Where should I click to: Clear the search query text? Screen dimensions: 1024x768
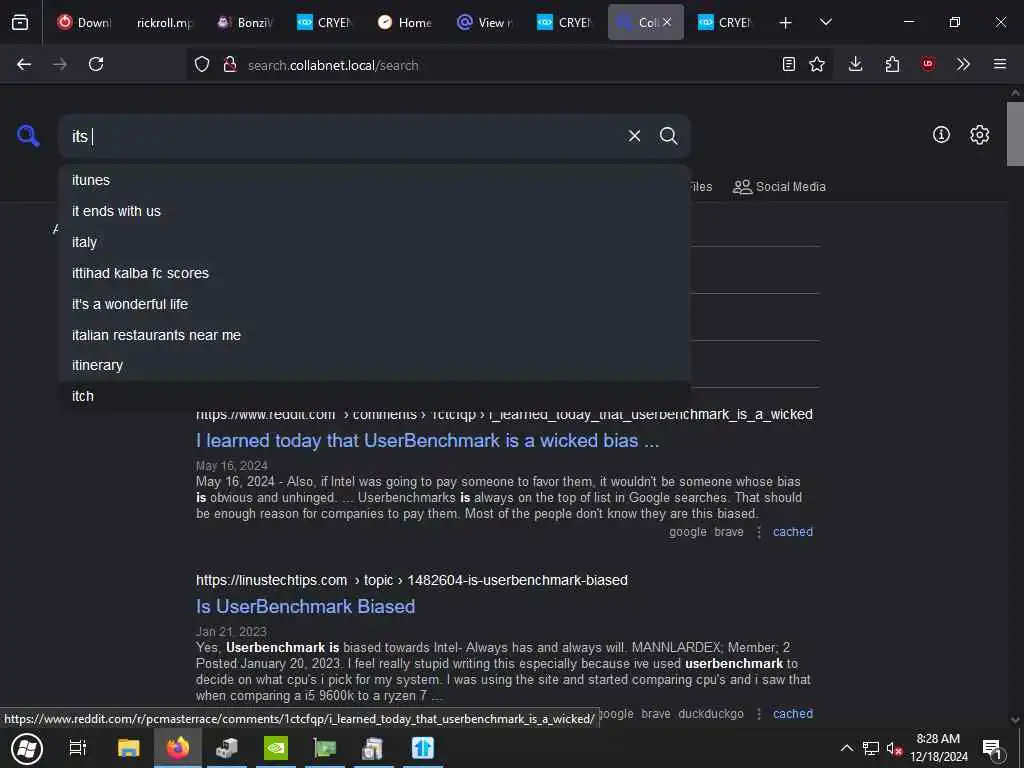(634, 136)
